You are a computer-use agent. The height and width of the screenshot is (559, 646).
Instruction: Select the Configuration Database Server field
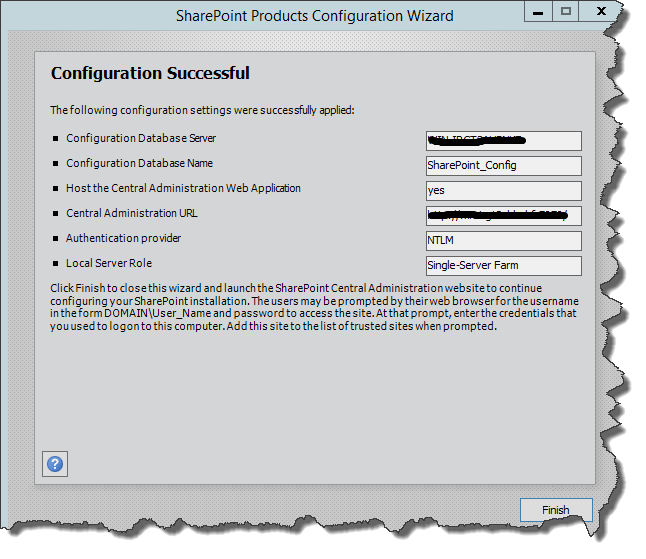coord(503,141)
